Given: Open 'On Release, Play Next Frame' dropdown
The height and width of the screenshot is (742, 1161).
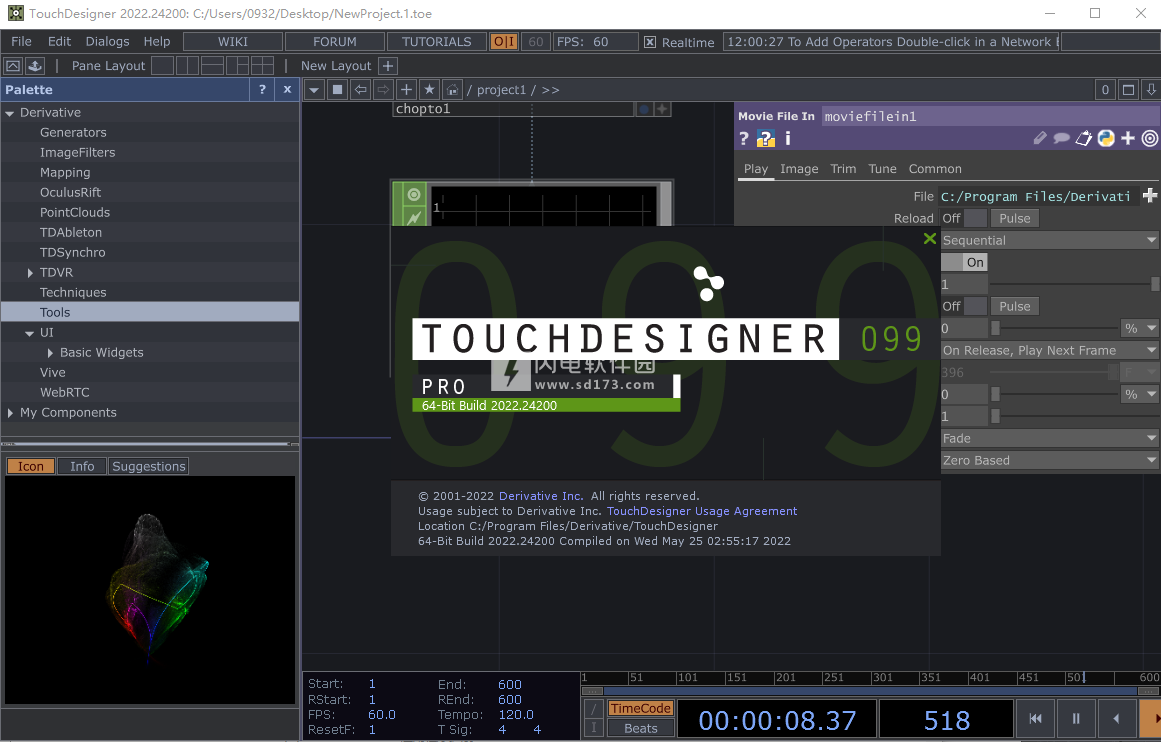Looking at the screenshot, I should tap(1050, 350).
